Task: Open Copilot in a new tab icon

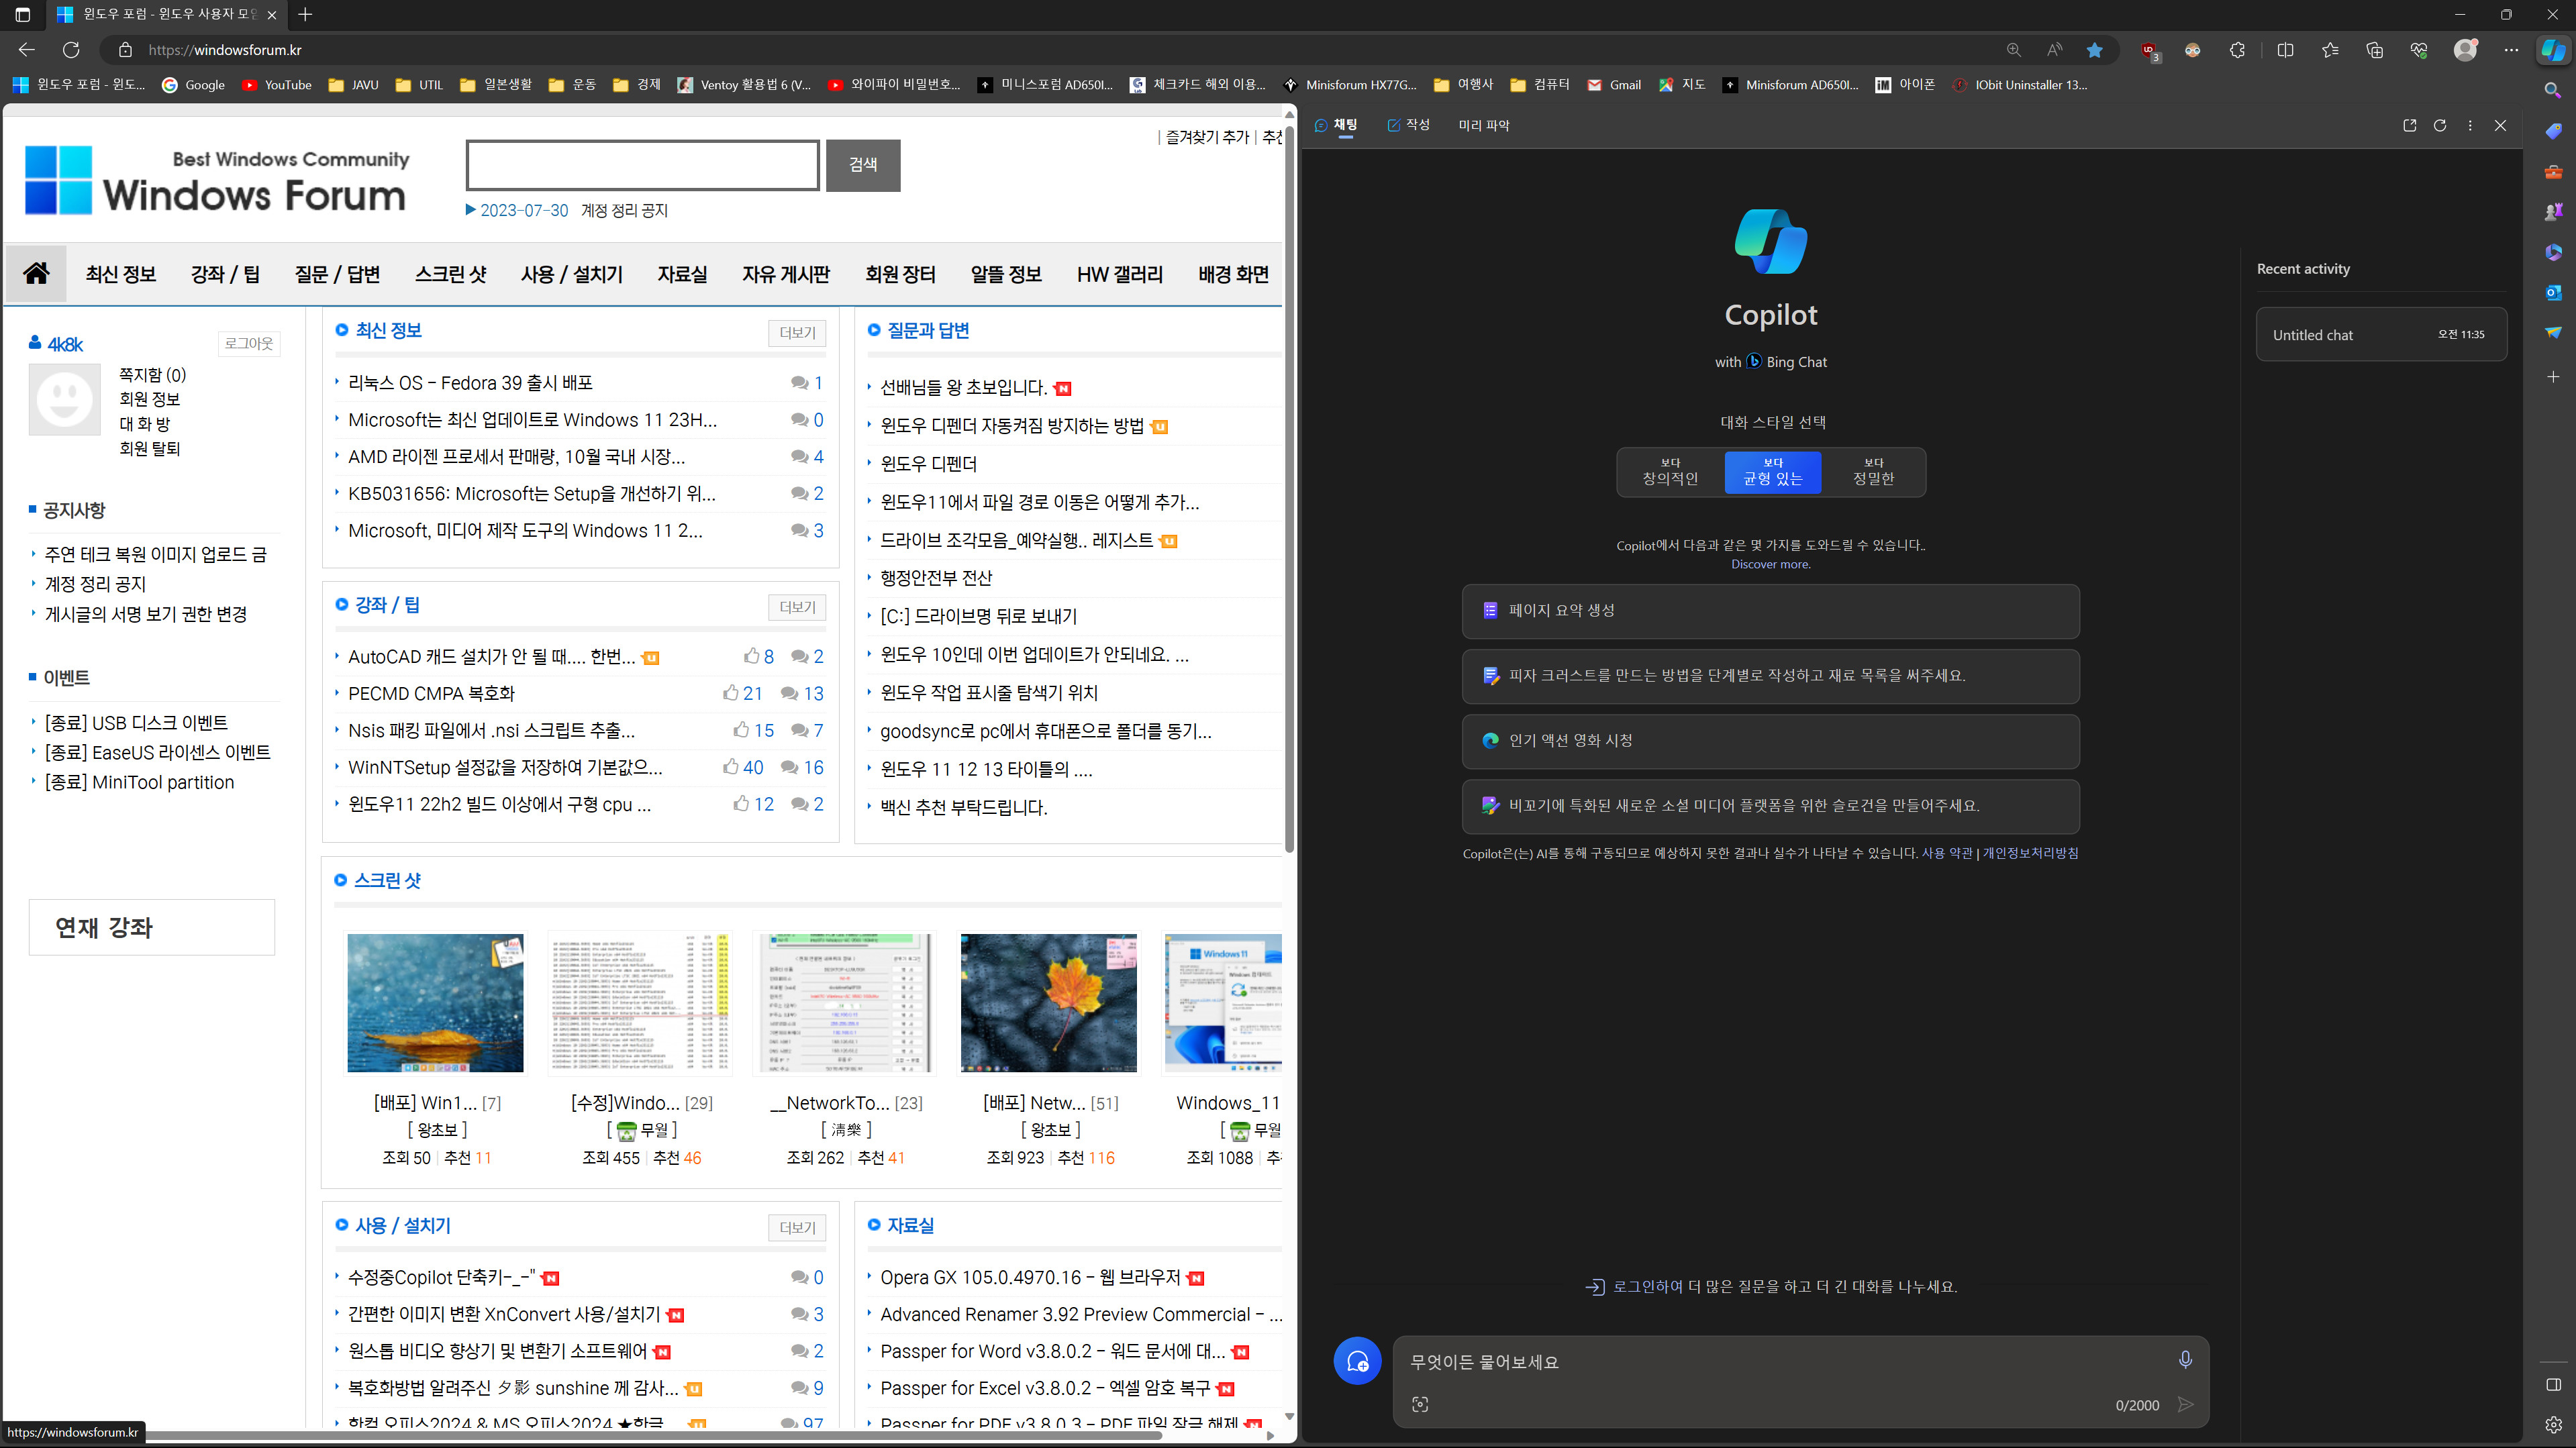Action: [2409, 125]
